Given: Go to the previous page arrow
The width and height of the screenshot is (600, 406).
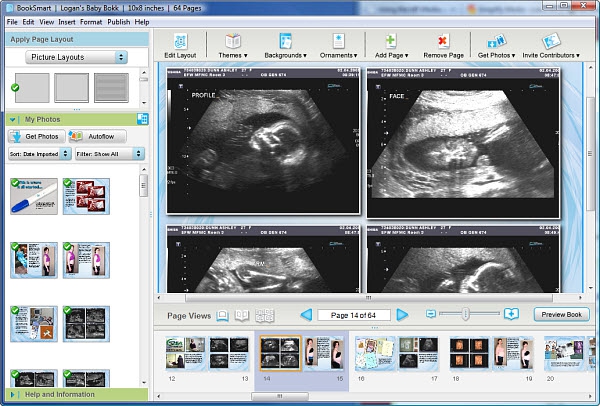Looking at the screenshot, I should [306, 315].
